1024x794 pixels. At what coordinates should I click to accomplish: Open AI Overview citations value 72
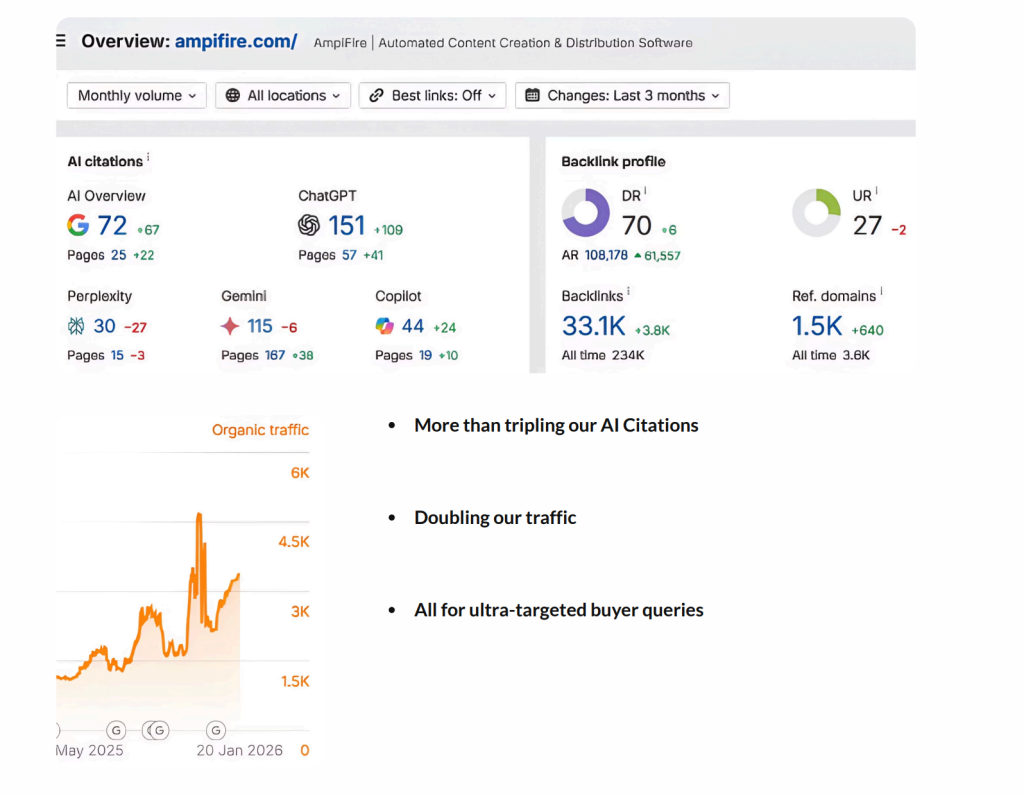click(x=112, y=226)
